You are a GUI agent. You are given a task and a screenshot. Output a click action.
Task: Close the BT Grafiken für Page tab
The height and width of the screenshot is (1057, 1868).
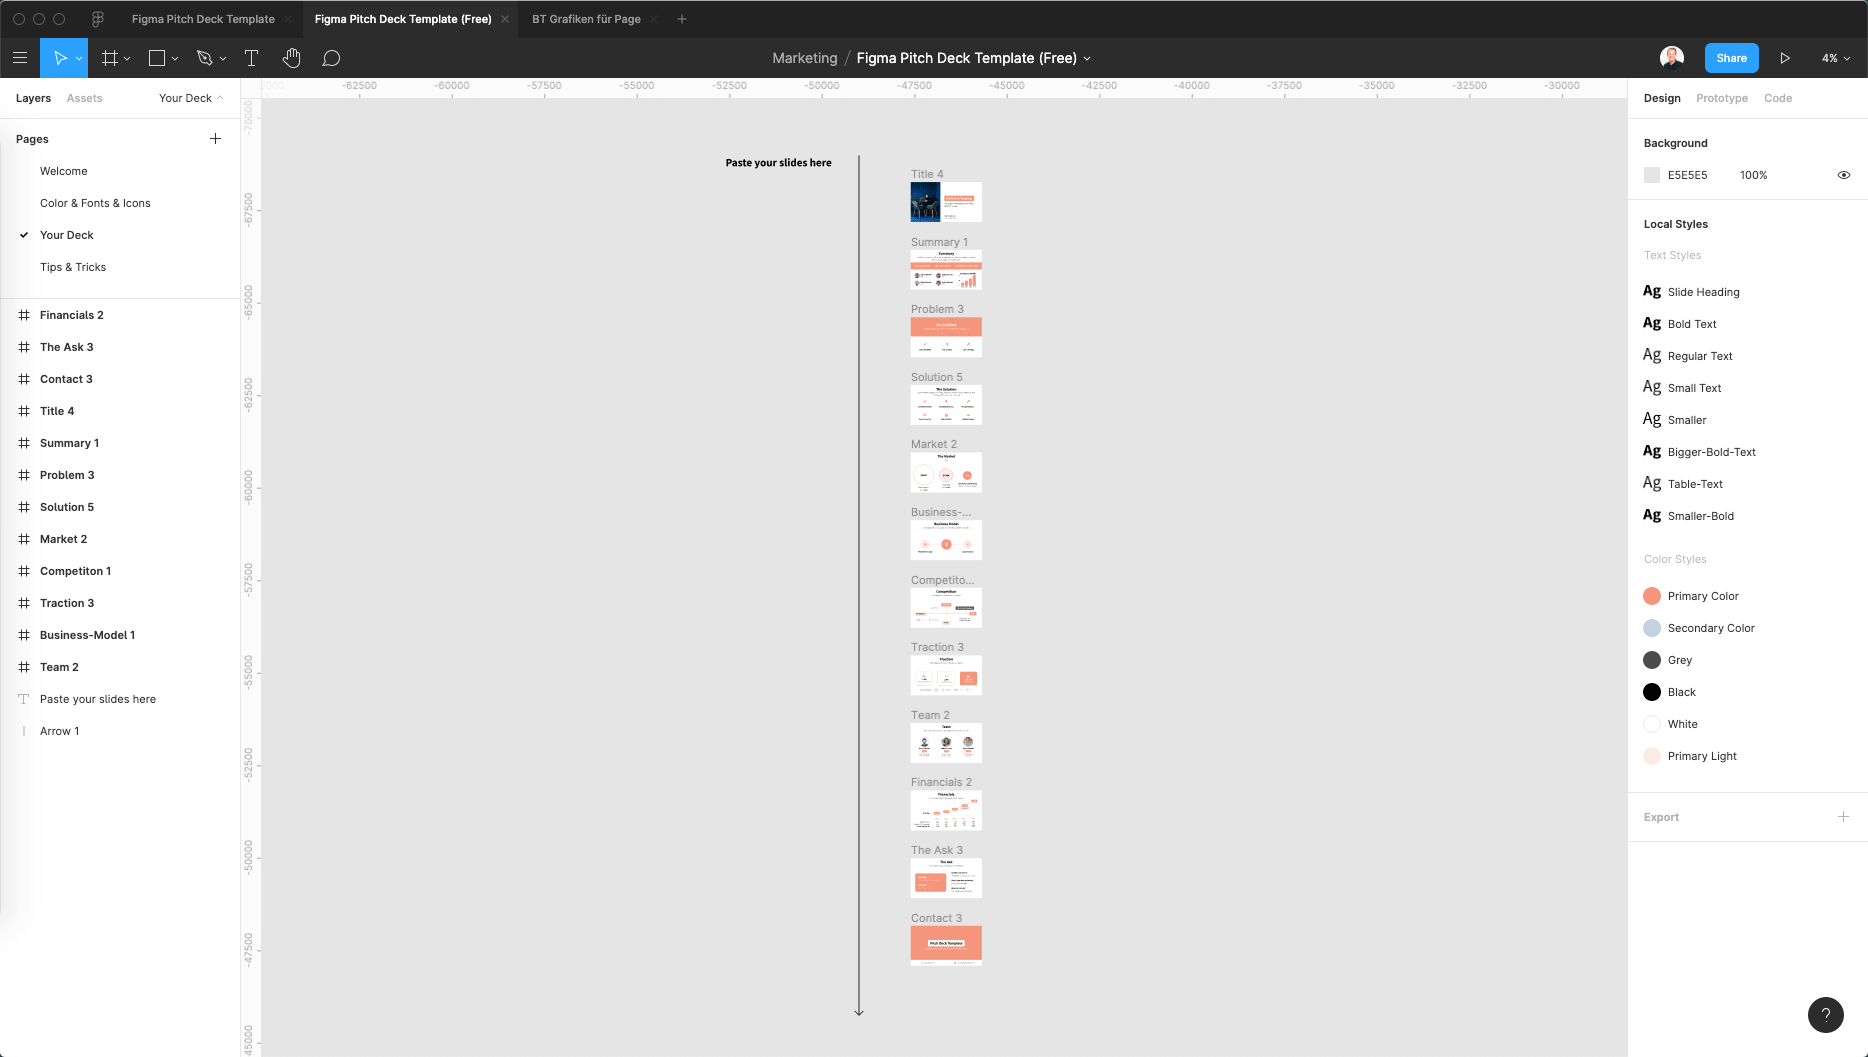point(654,19)
